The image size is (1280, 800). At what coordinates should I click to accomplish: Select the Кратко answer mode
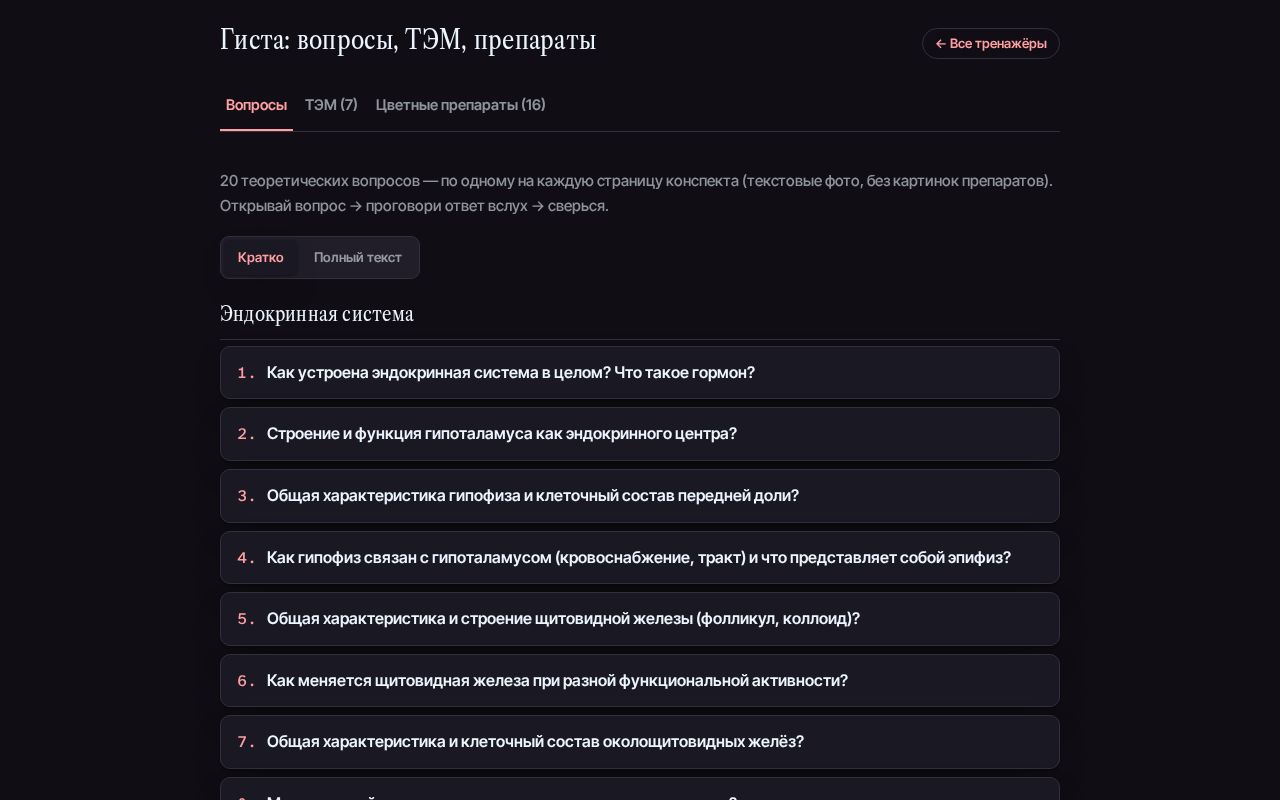[x=261, y=258]
